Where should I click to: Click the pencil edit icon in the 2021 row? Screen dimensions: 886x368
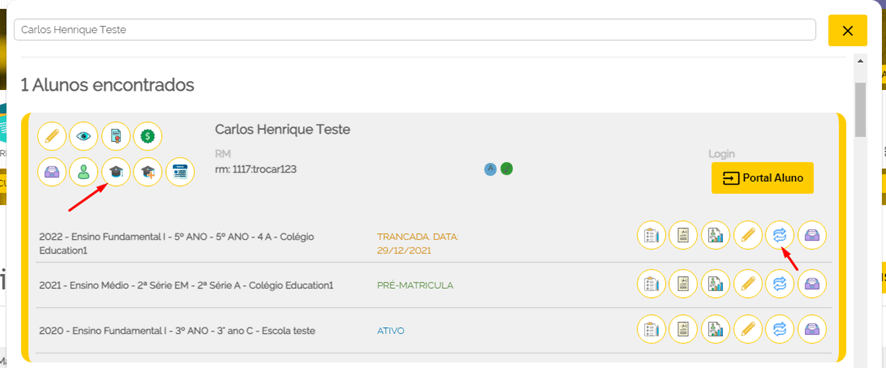coord(748,284)
